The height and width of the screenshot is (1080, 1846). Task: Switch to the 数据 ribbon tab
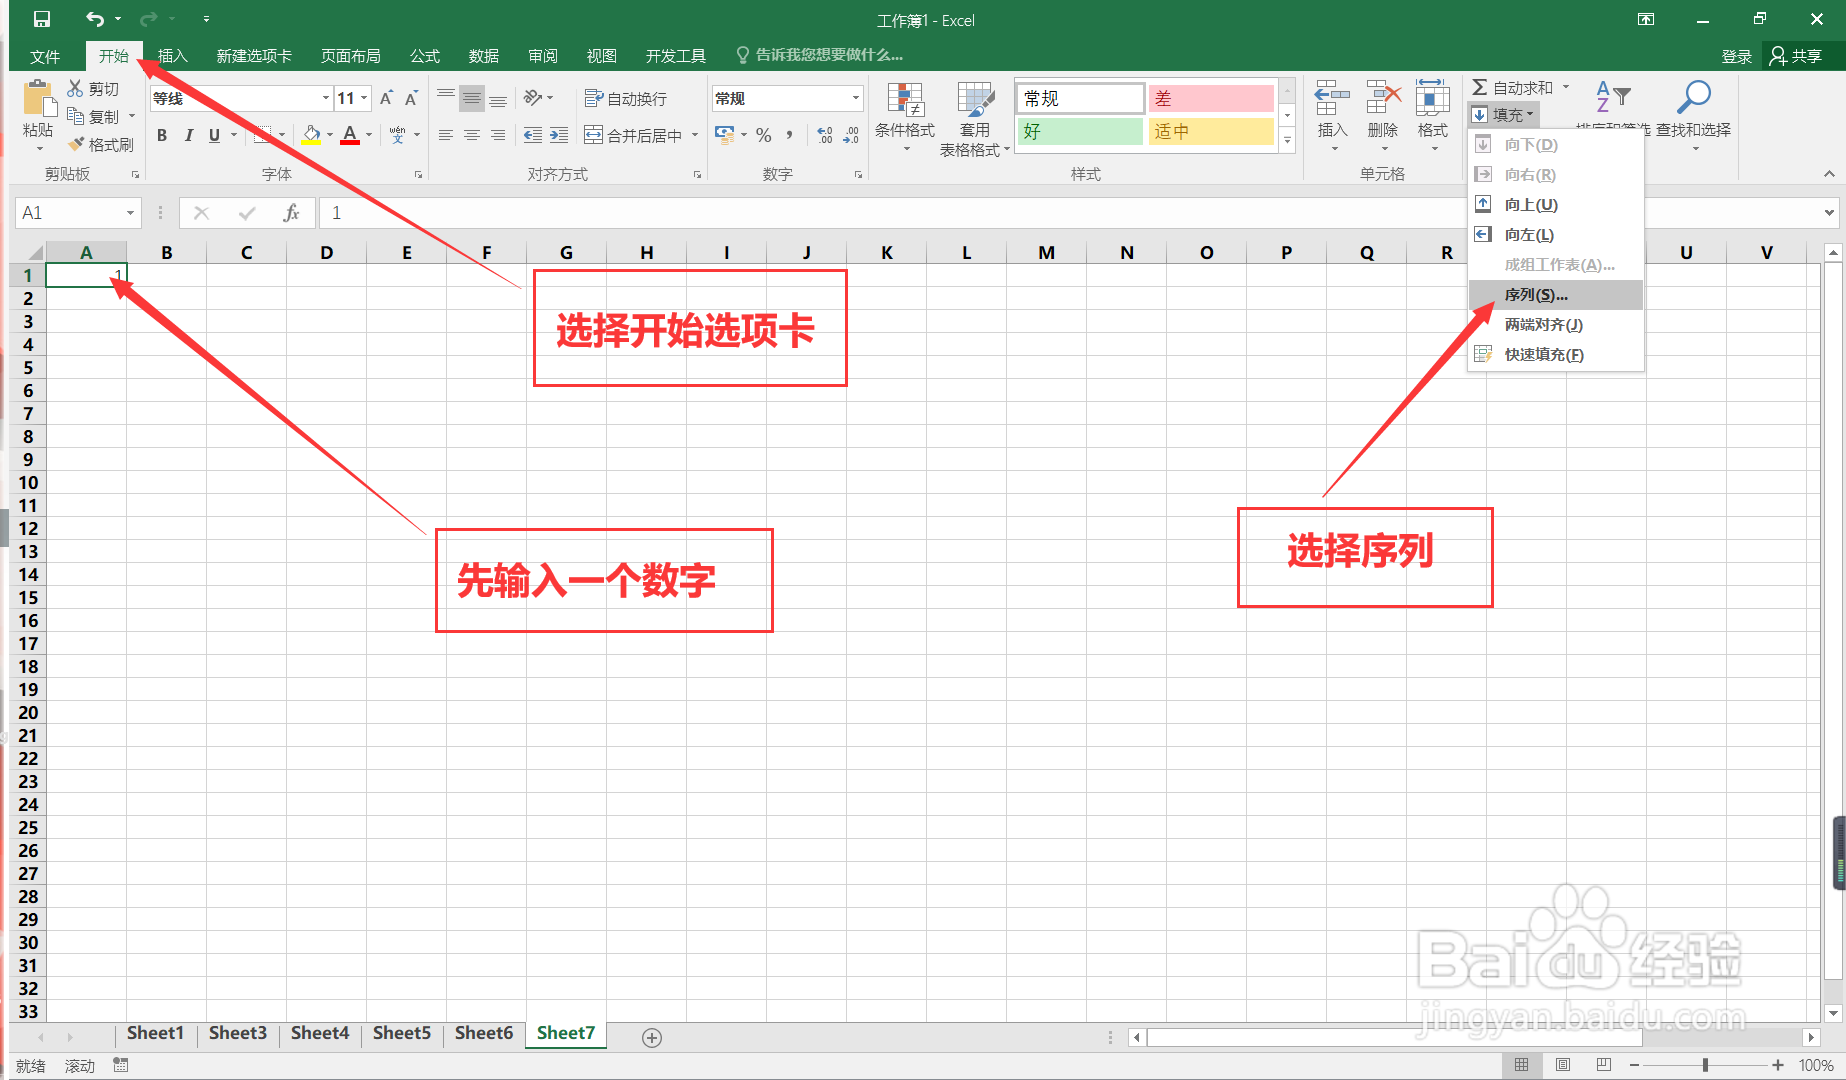pos(483,55)
